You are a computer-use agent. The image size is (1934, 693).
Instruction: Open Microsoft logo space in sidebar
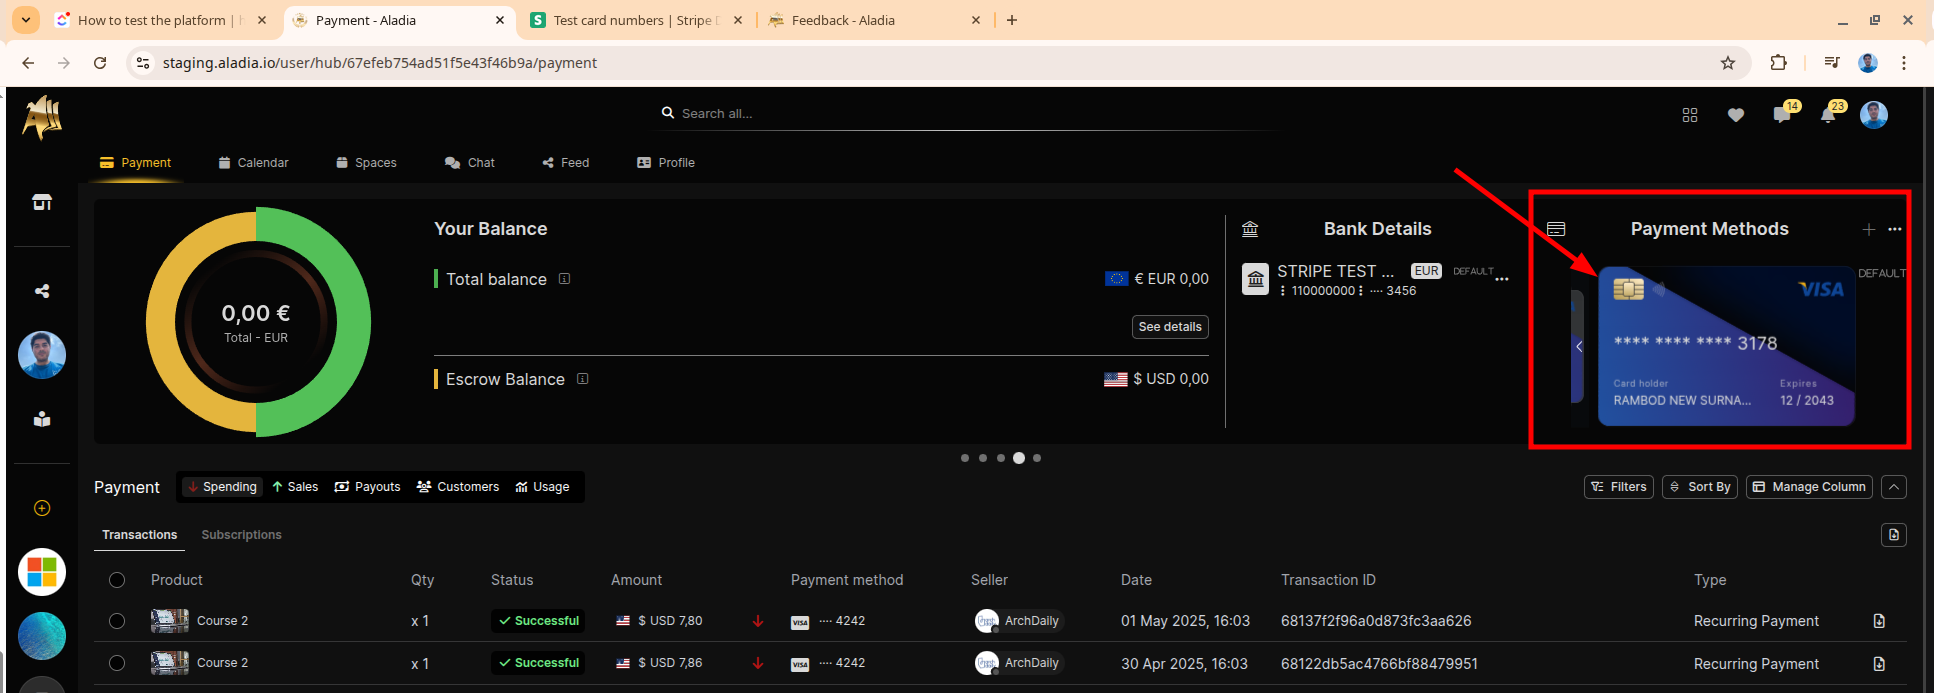[x=42, y=572]
